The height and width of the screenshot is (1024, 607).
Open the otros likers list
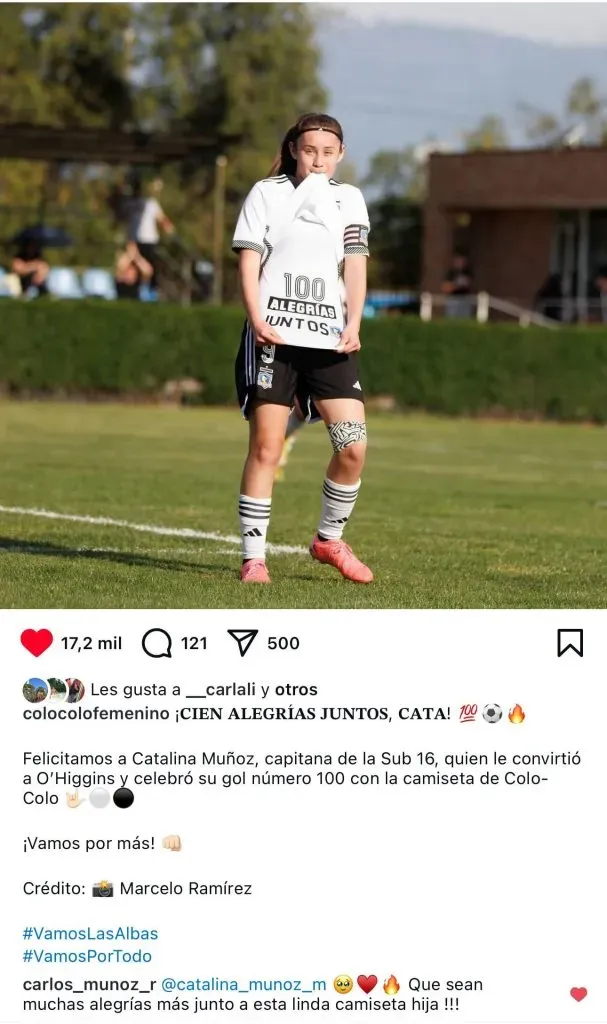point(296,690)
